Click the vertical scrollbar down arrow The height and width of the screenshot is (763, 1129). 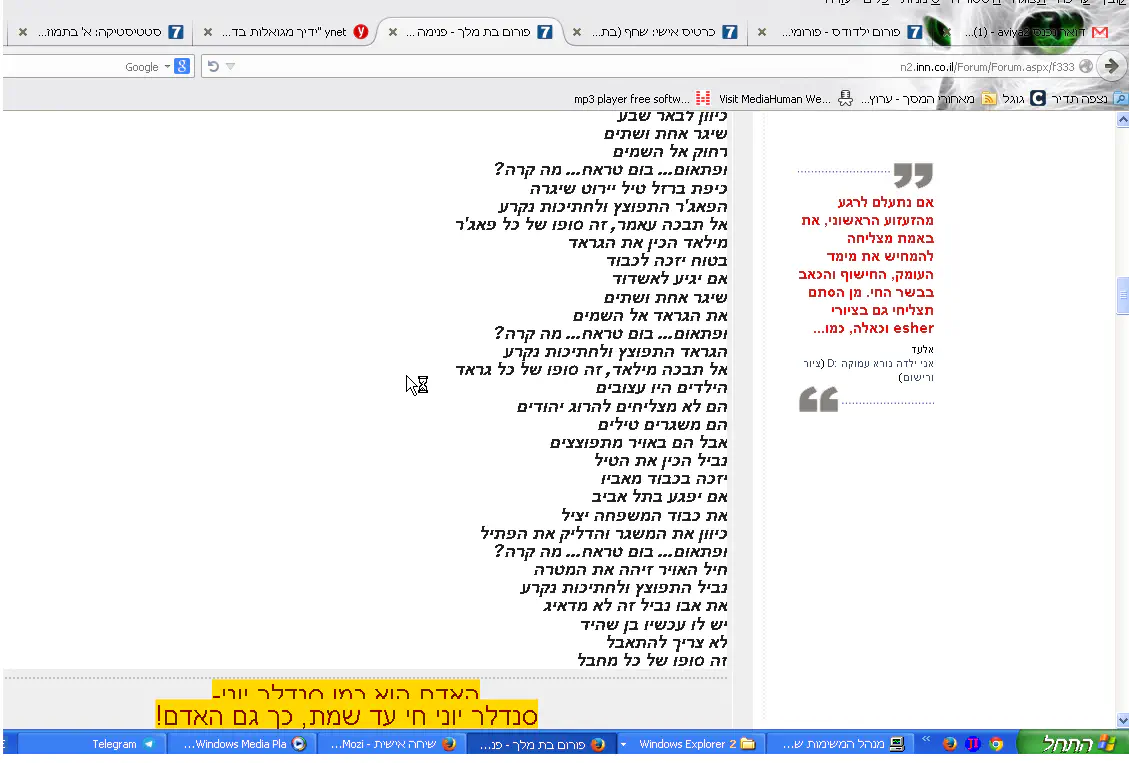point(1123,721)
